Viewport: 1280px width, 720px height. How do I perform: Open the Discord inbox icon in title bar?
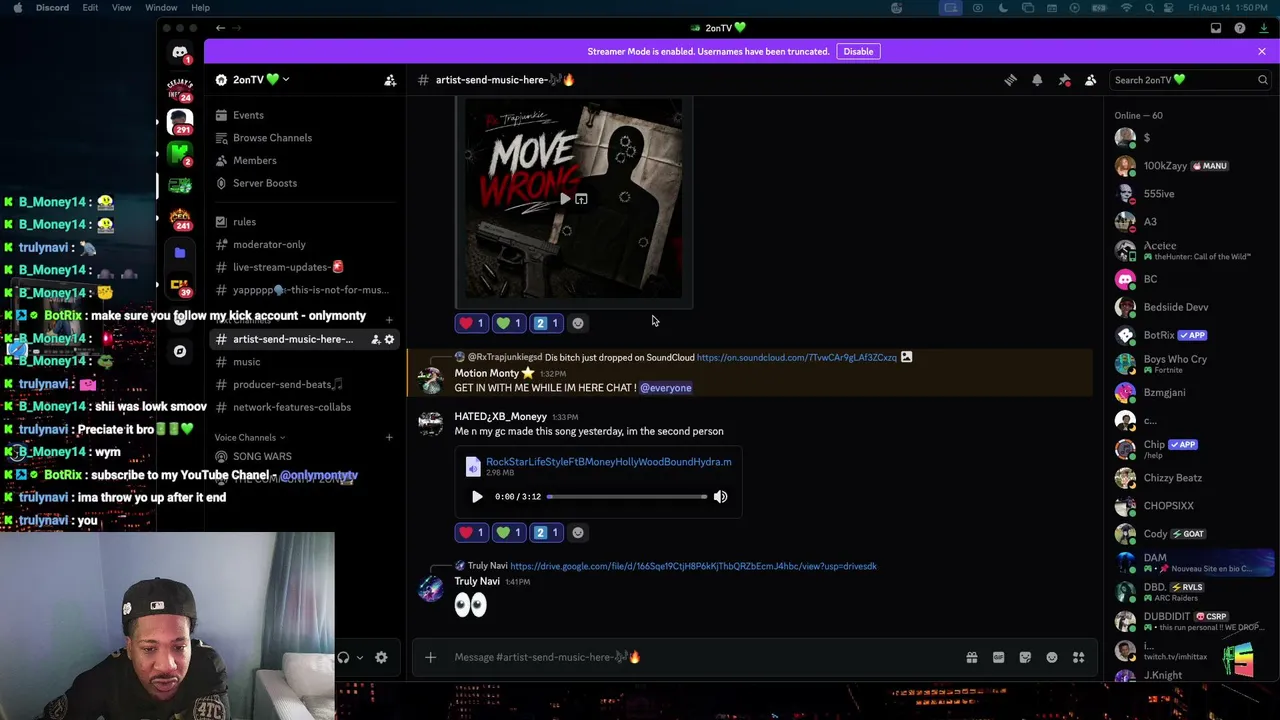[1216, 28]
